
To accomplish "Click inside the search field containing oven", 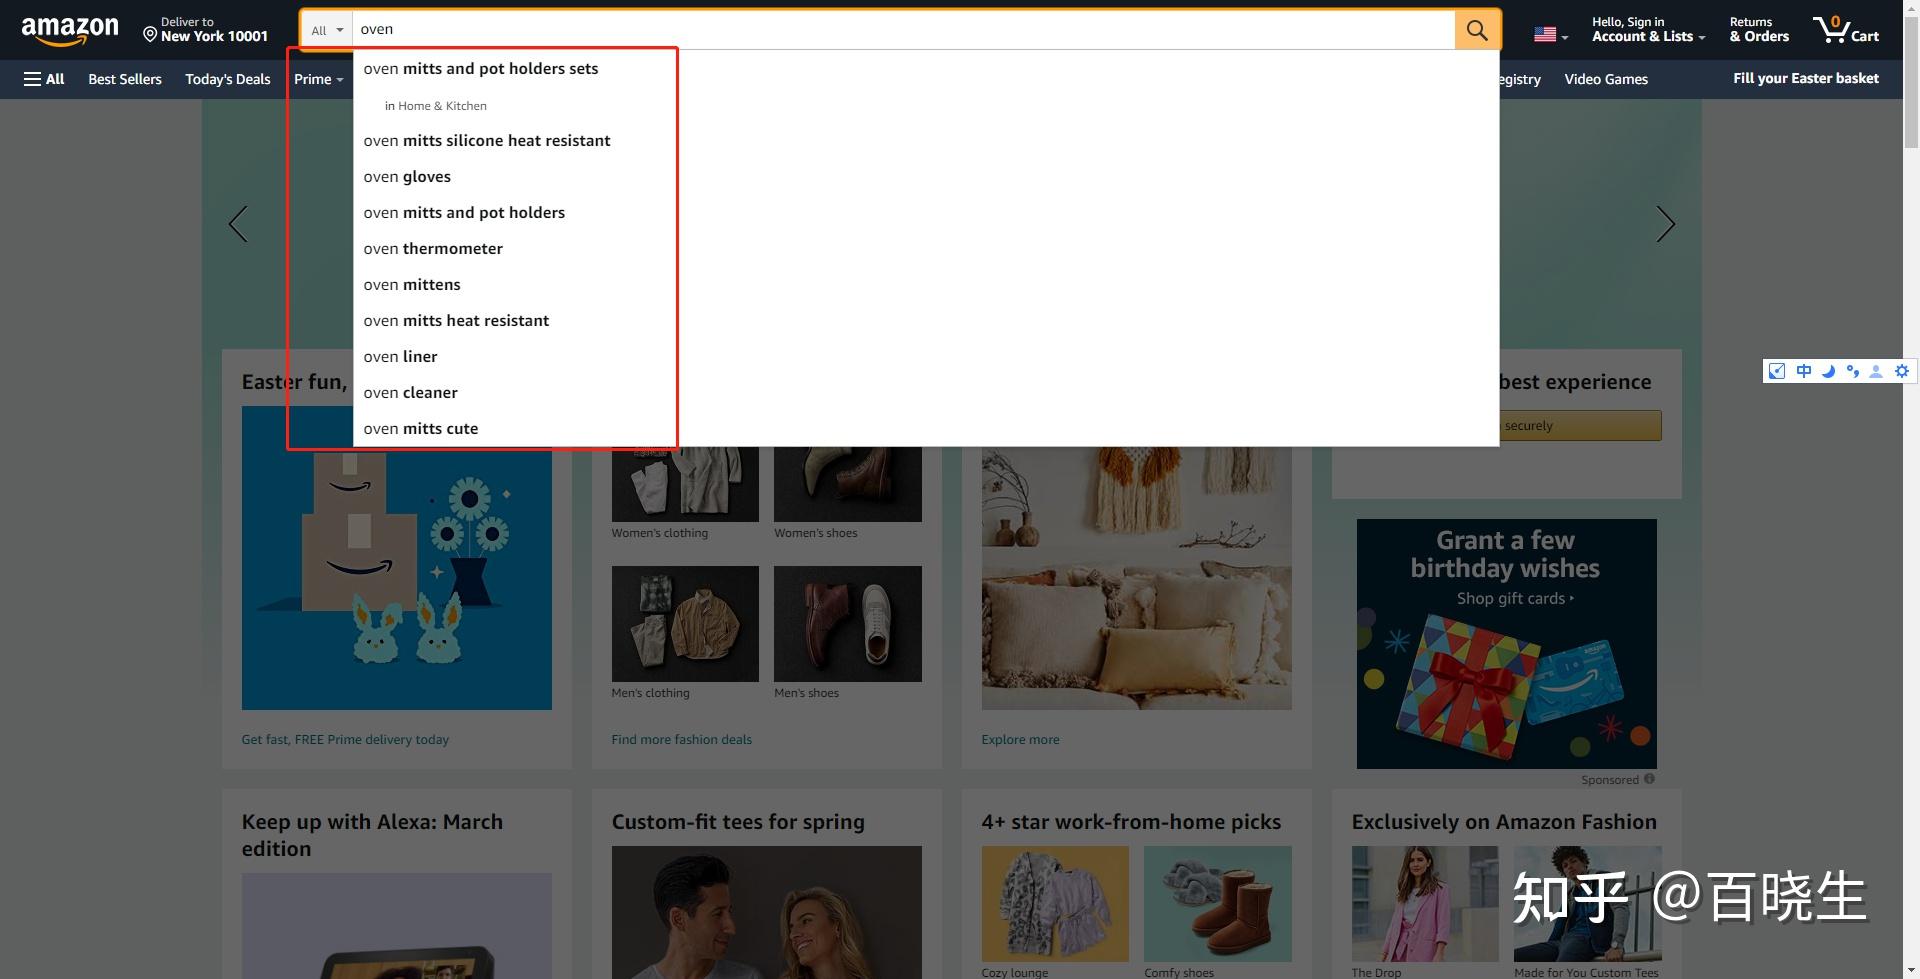I will click(x=903, y=30).
